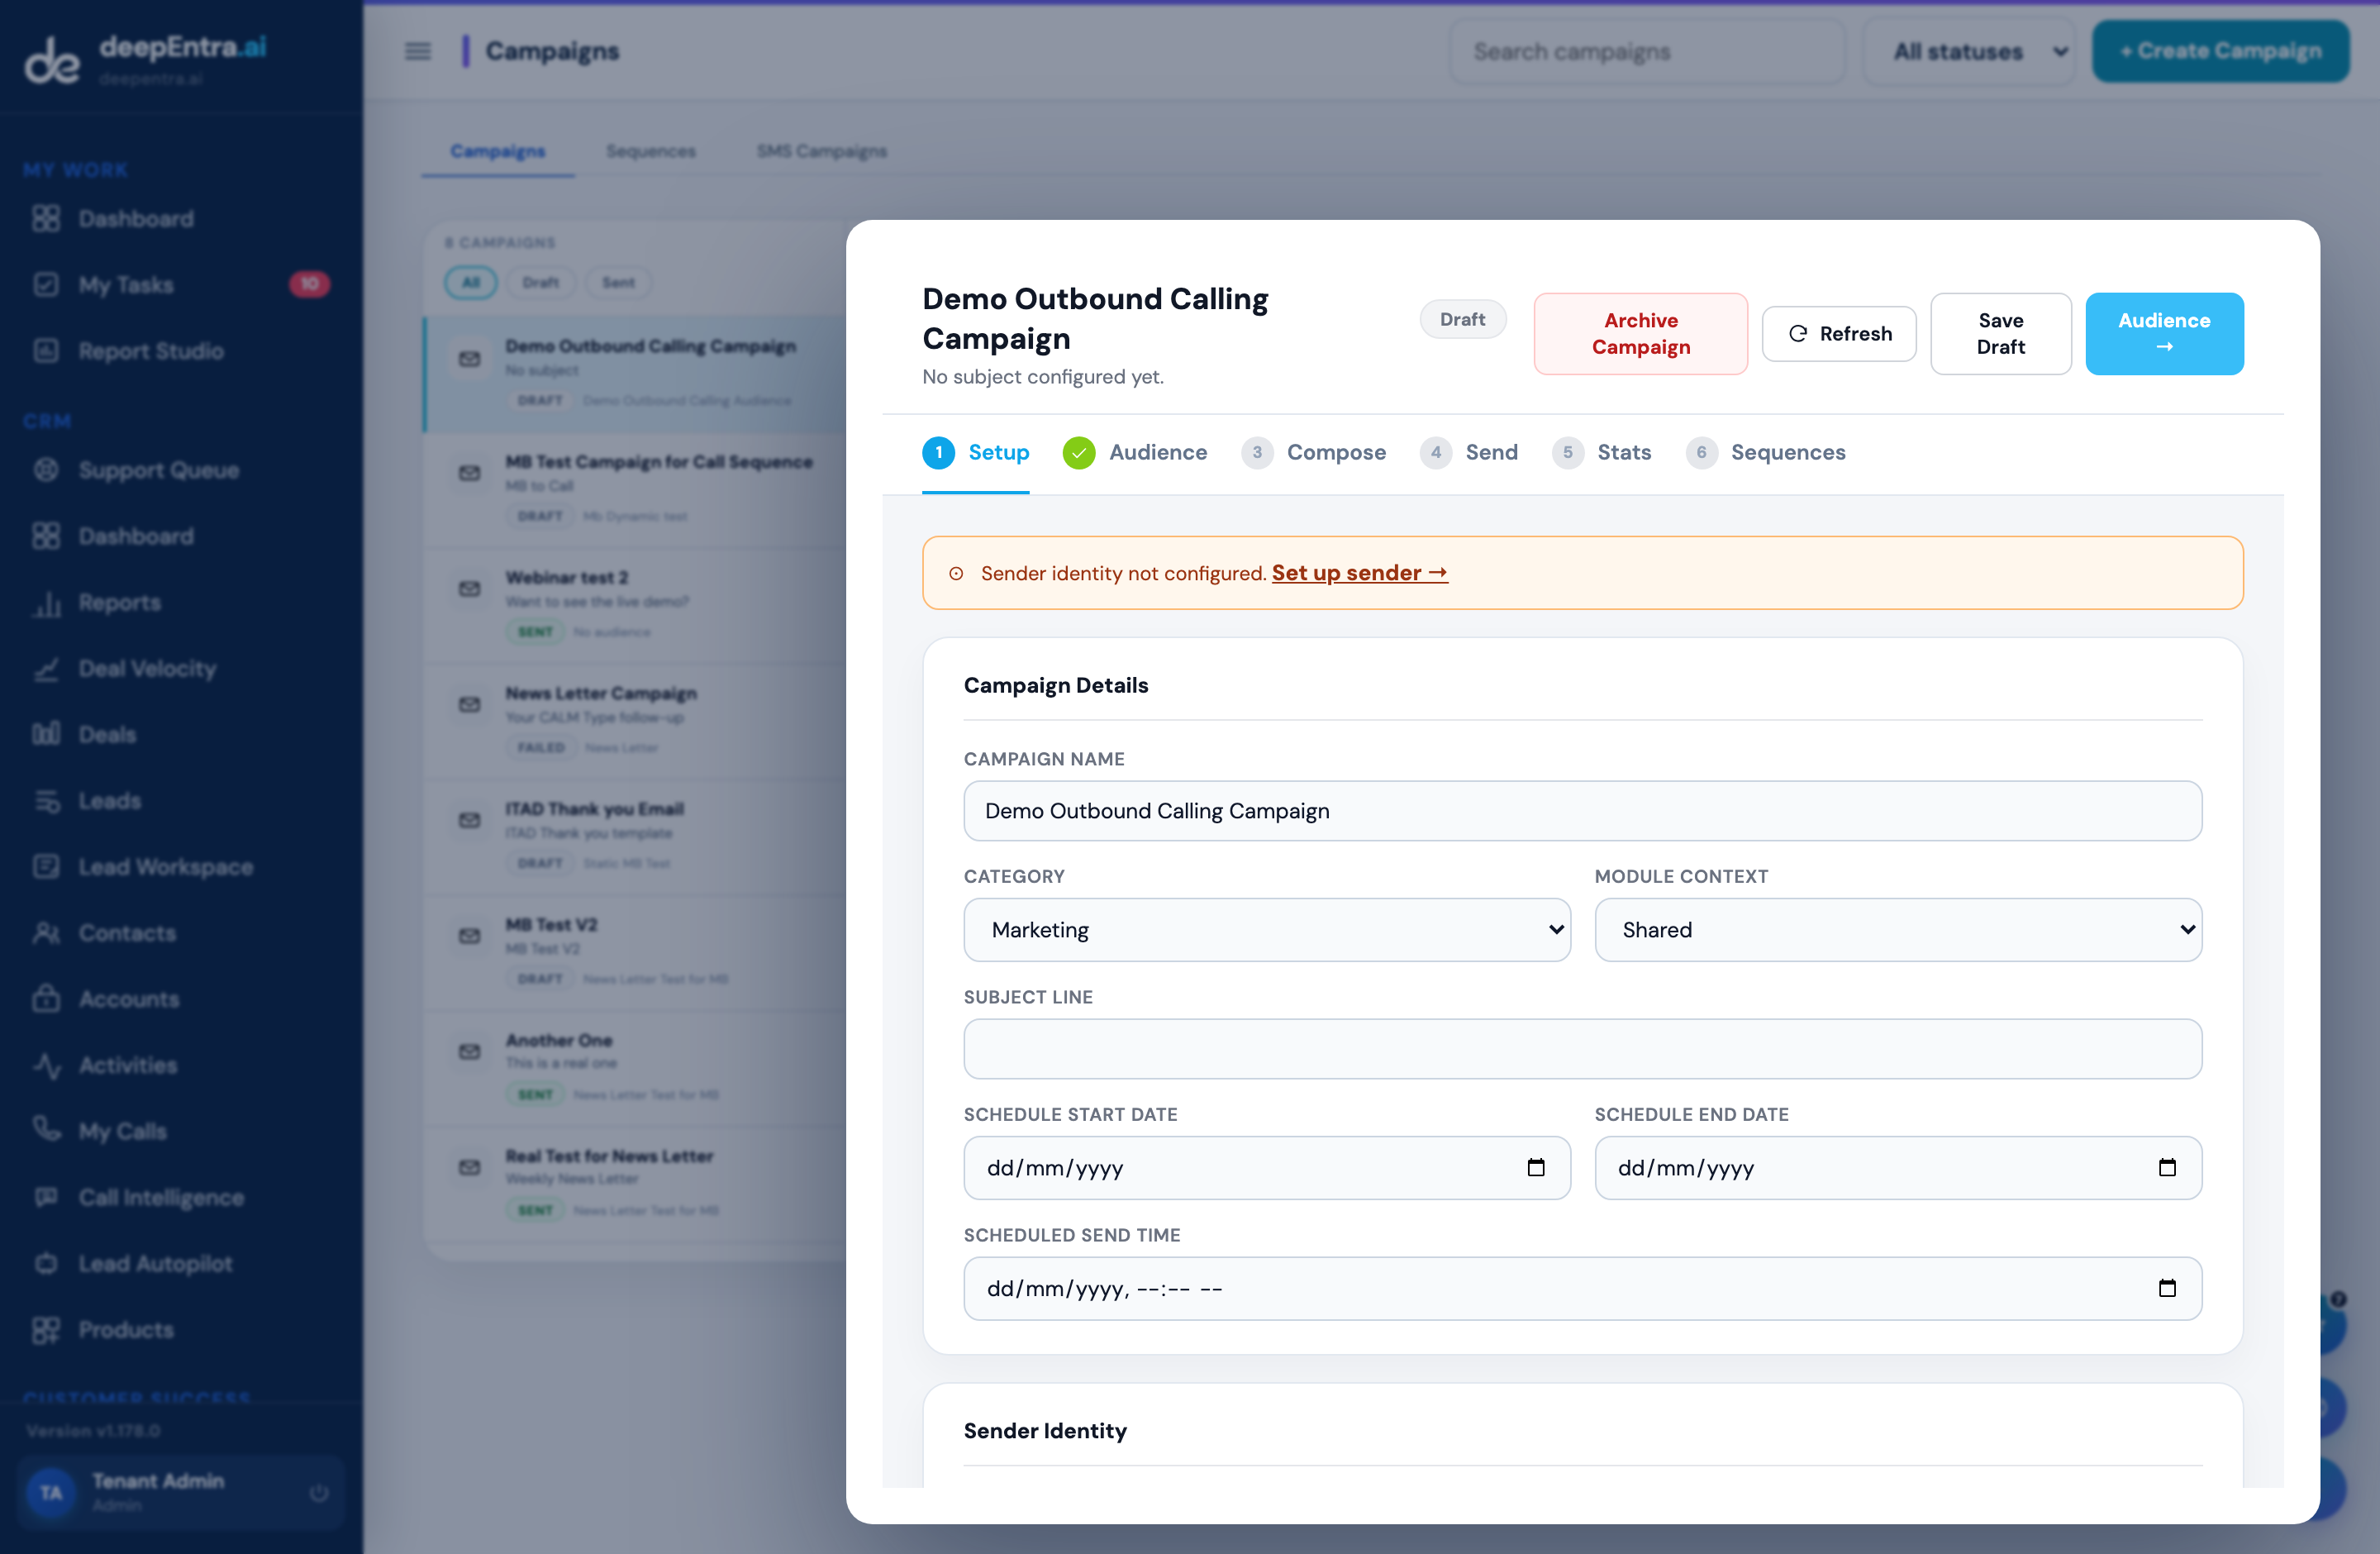Open the All statuses filter dropdown
The image size is (2380, 1554).
1970,51
